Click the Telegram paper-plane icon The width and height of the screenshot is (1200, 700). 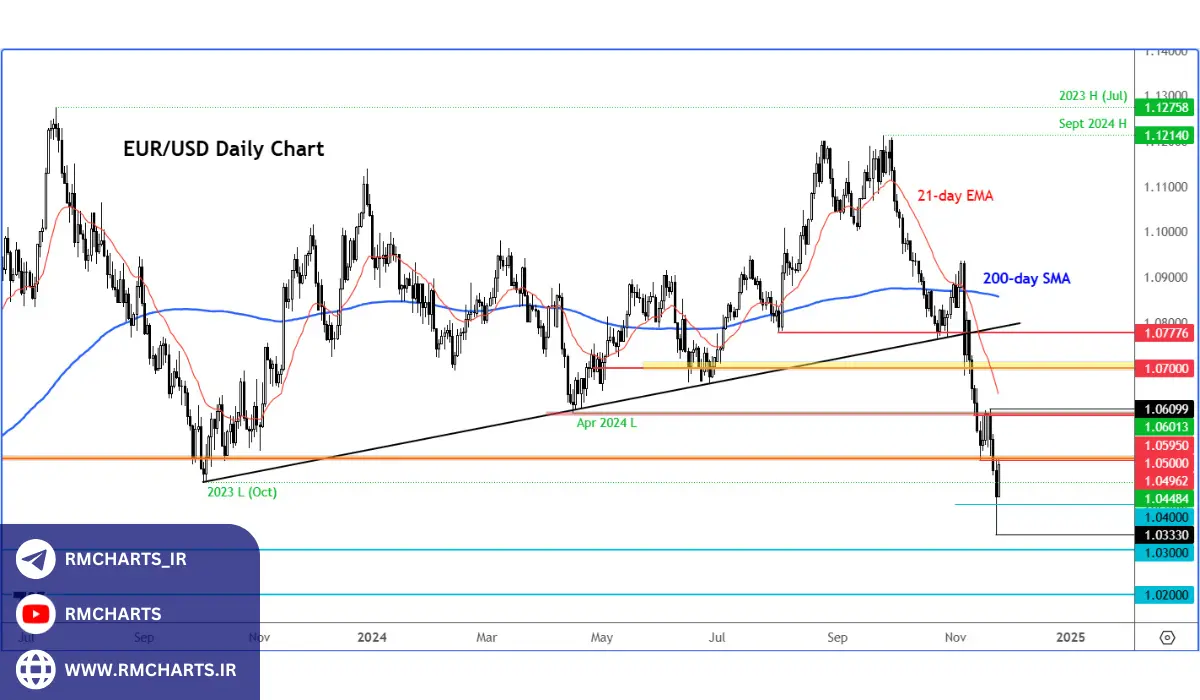33,559
